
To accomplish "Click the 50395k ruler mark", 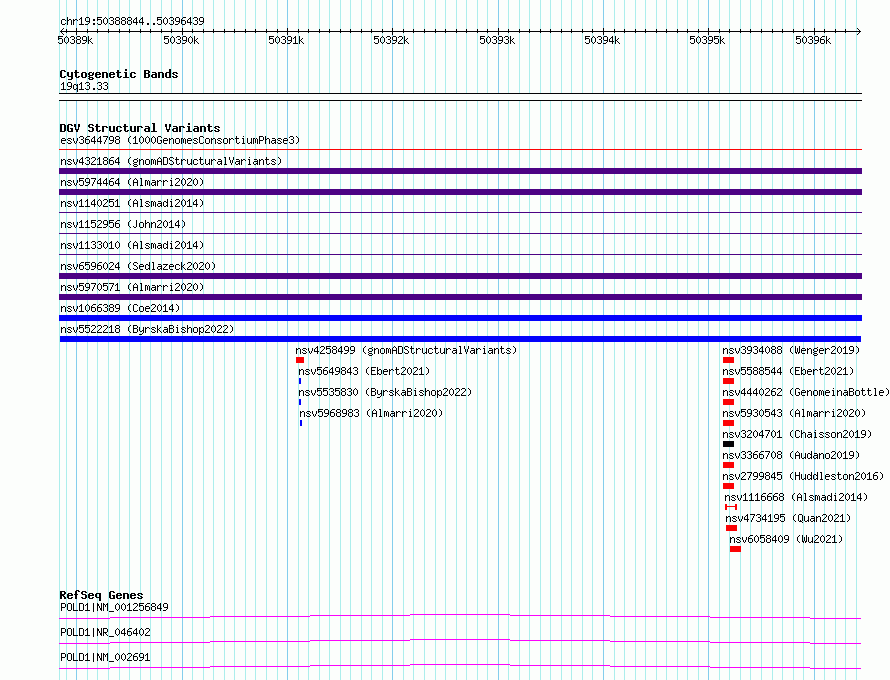I will pyautogui.click(x=707, y=40).
